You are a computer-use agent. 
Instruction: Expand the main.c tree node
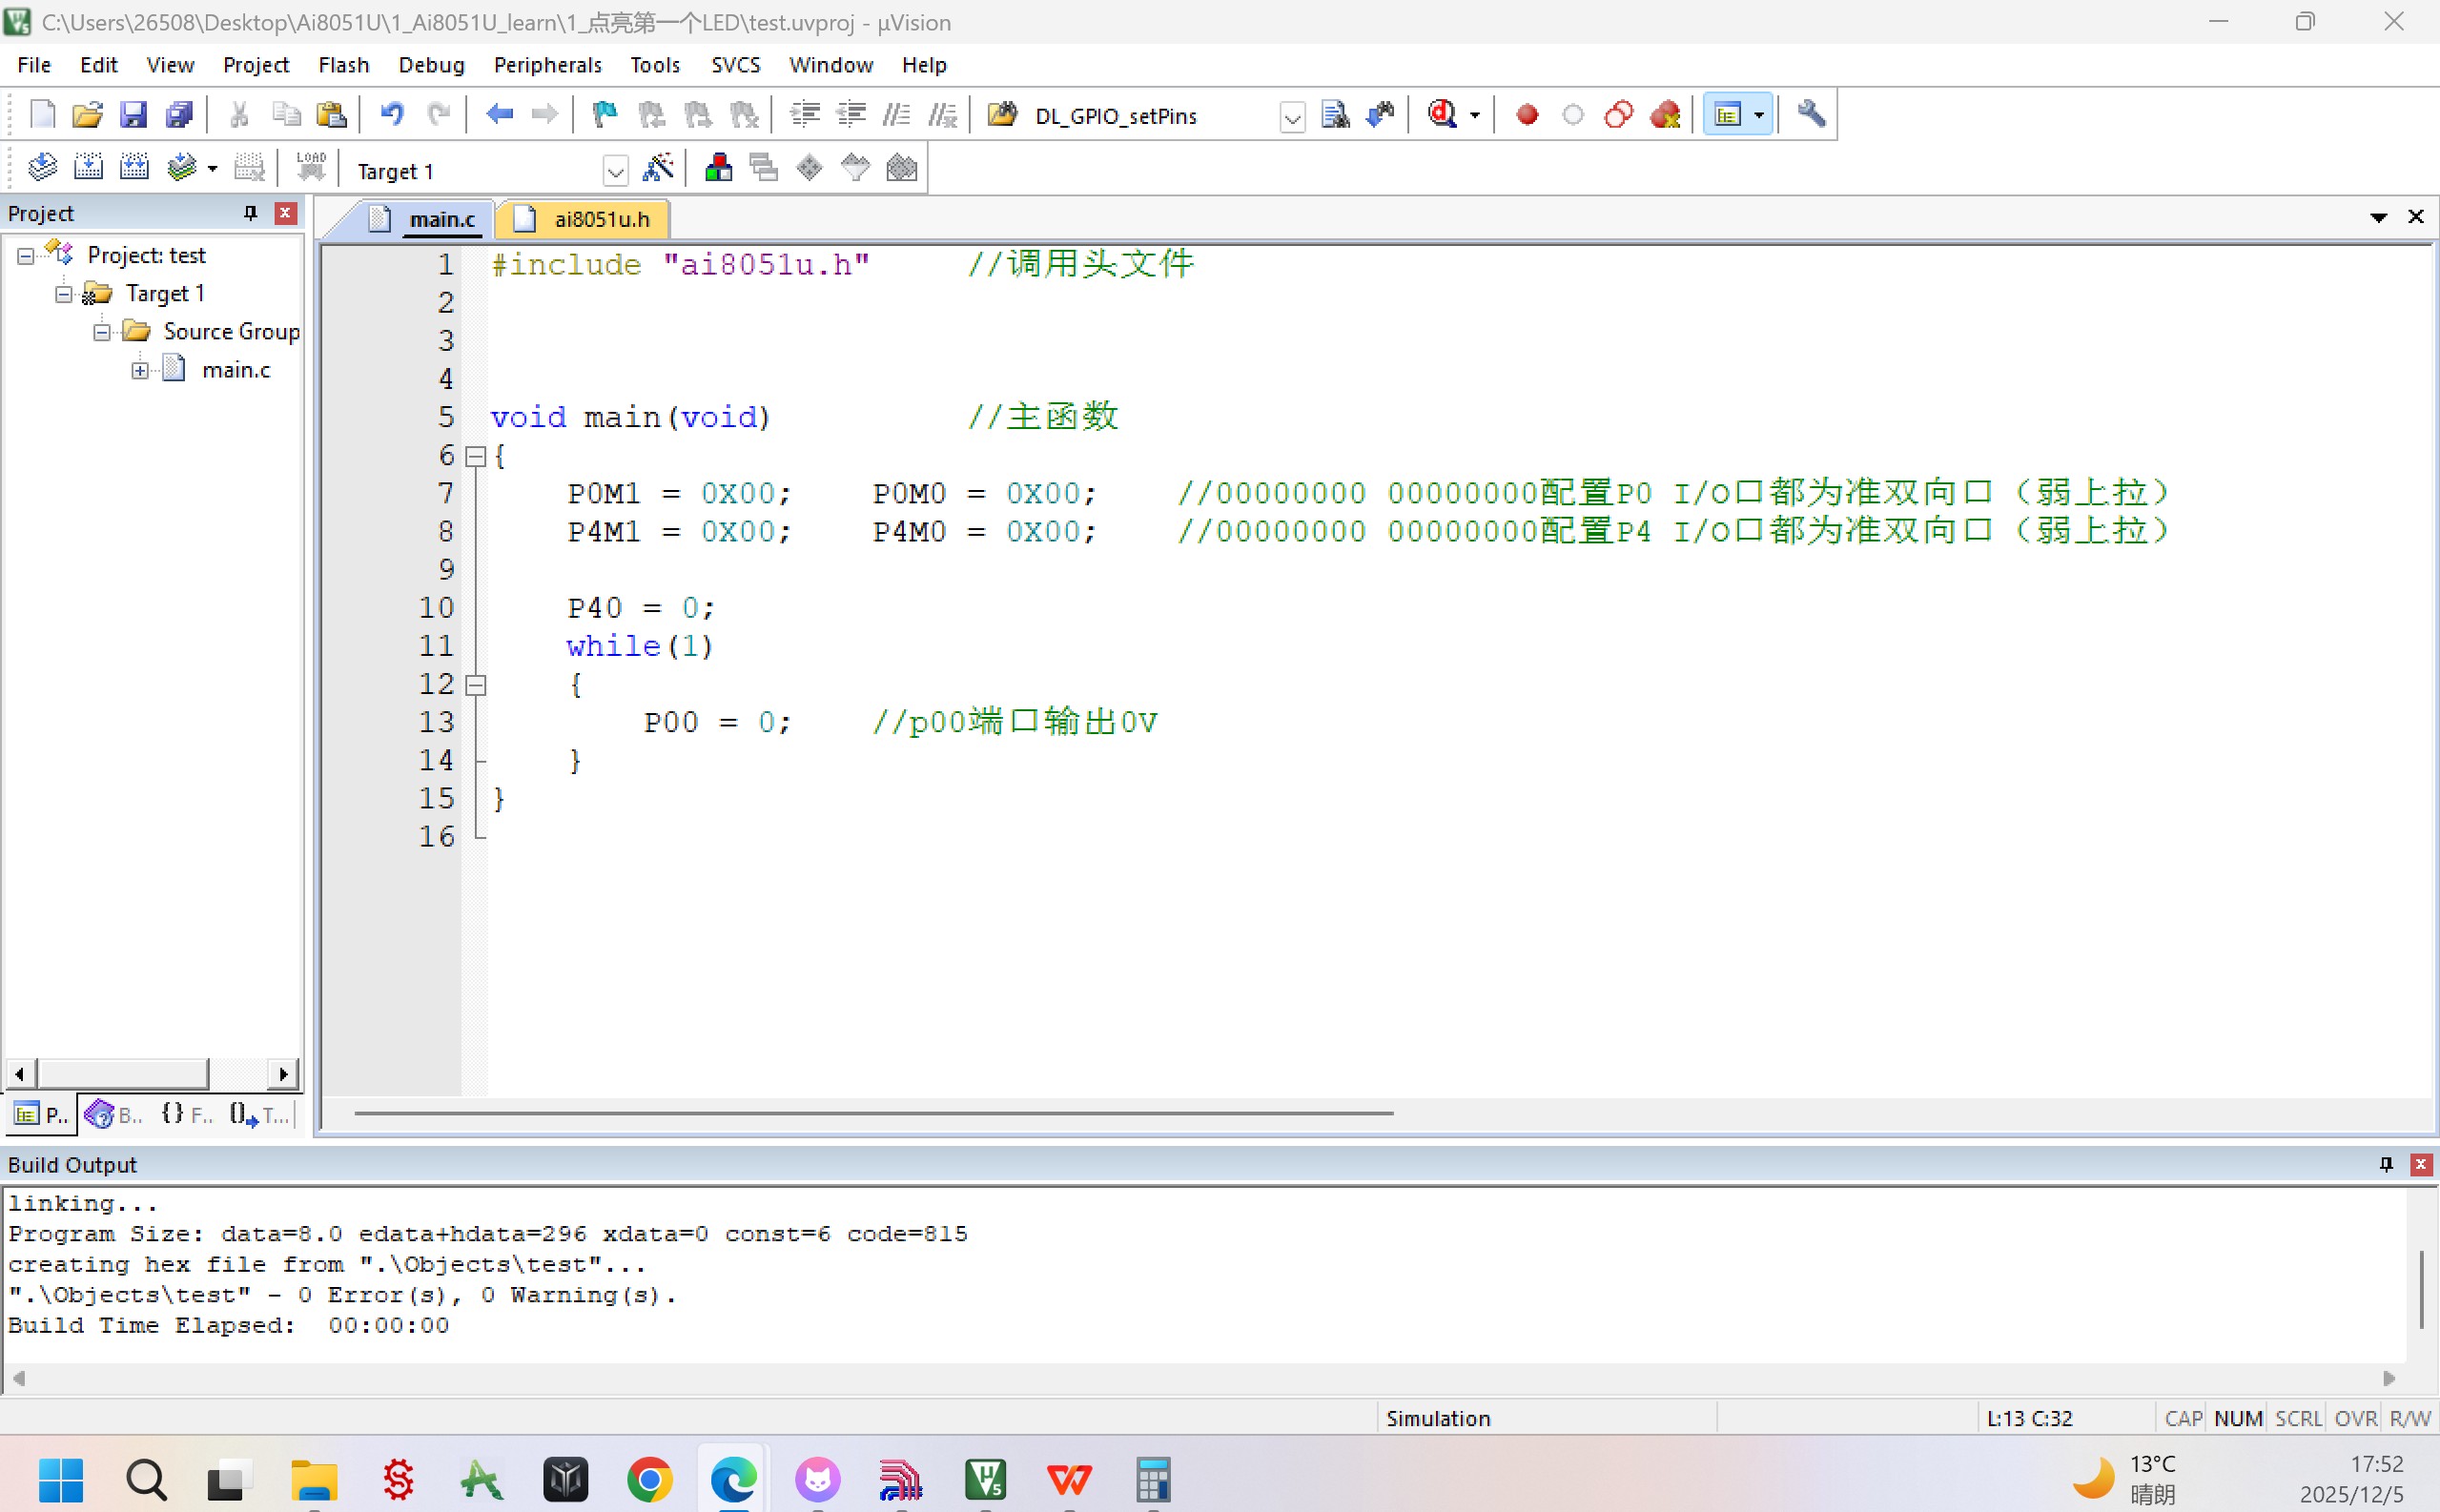pos(140,370)
